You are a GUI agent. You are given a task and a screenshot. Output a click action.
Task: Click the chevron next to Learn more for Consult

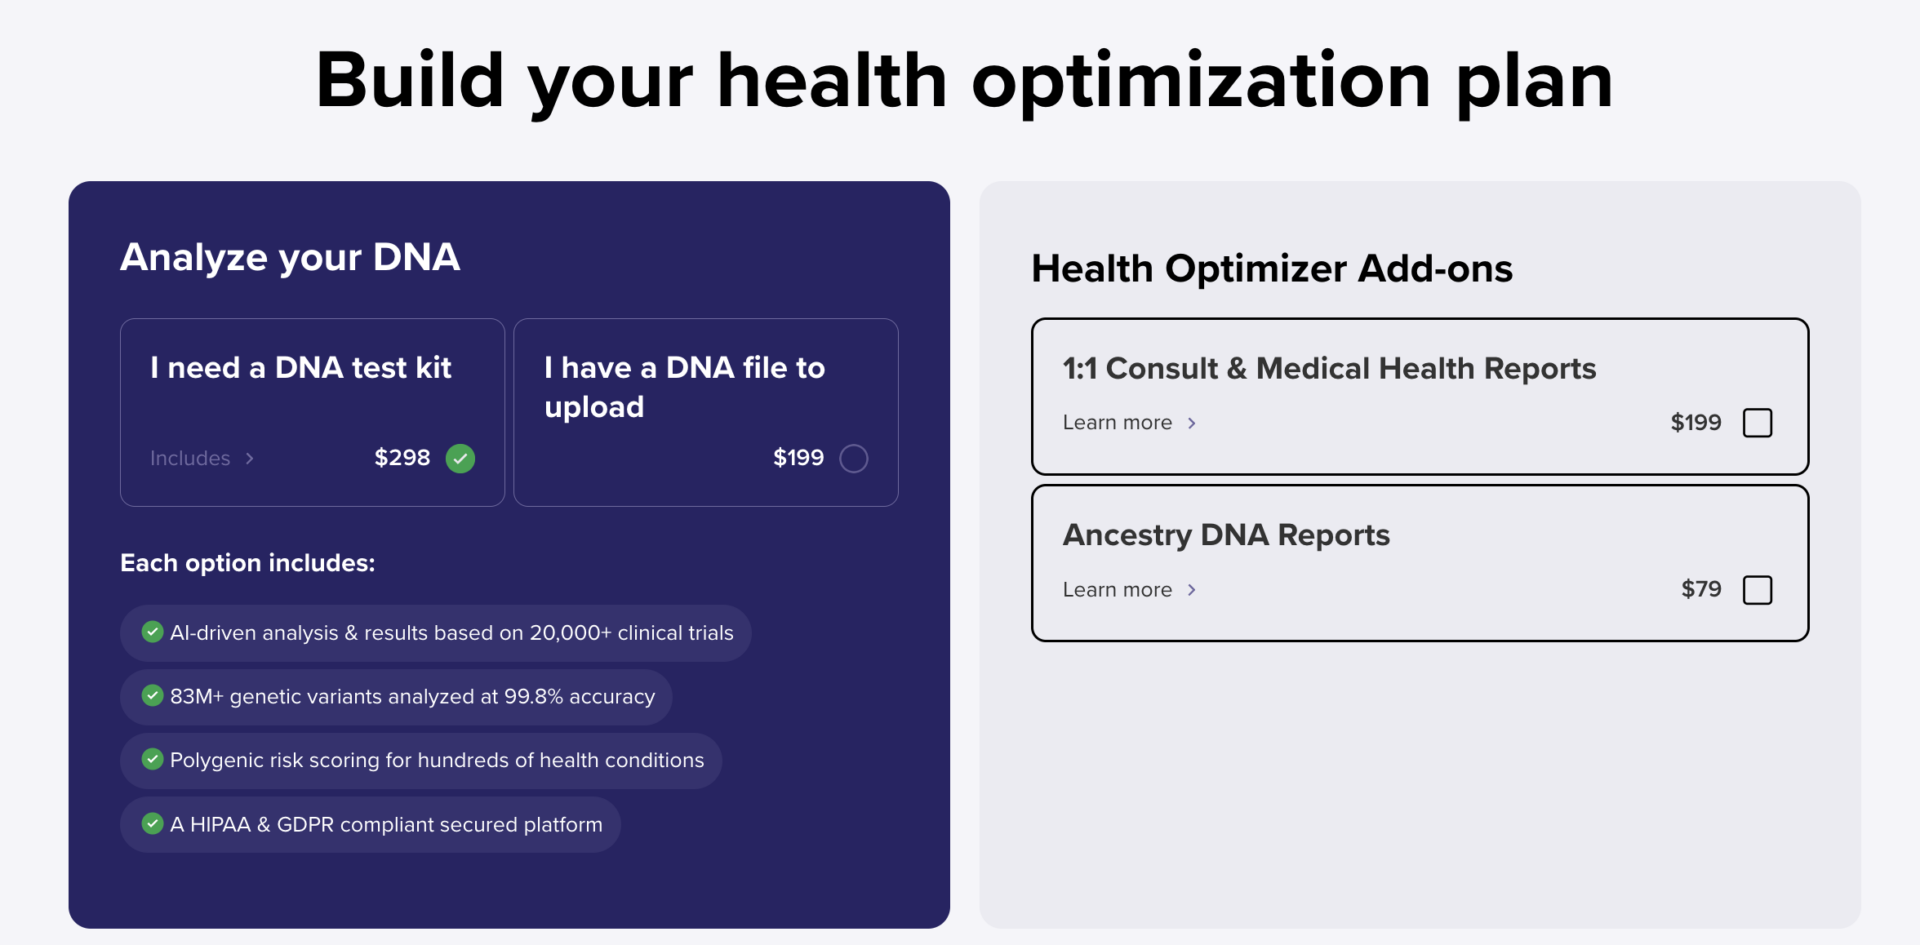[1193, 423]
